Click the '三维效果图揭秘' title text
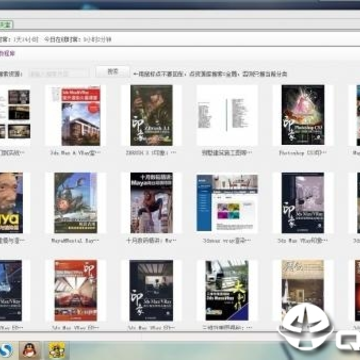 tap(227, 328)
